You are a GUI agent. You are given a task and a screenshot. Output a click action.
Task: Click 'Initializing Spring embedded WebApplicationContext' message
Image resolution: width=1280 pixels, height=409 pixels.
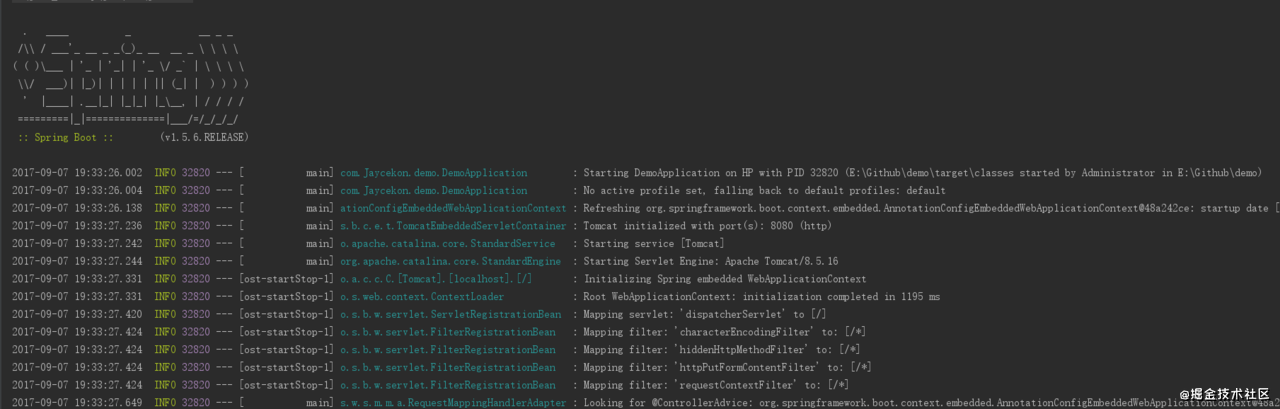pos(725,279)
